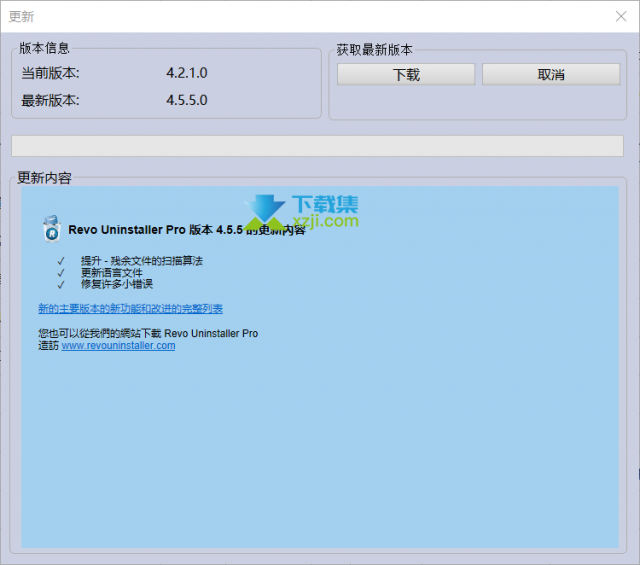Click the 更新语言文件 line
Screen dimensions: 640x565
(111, 272)
